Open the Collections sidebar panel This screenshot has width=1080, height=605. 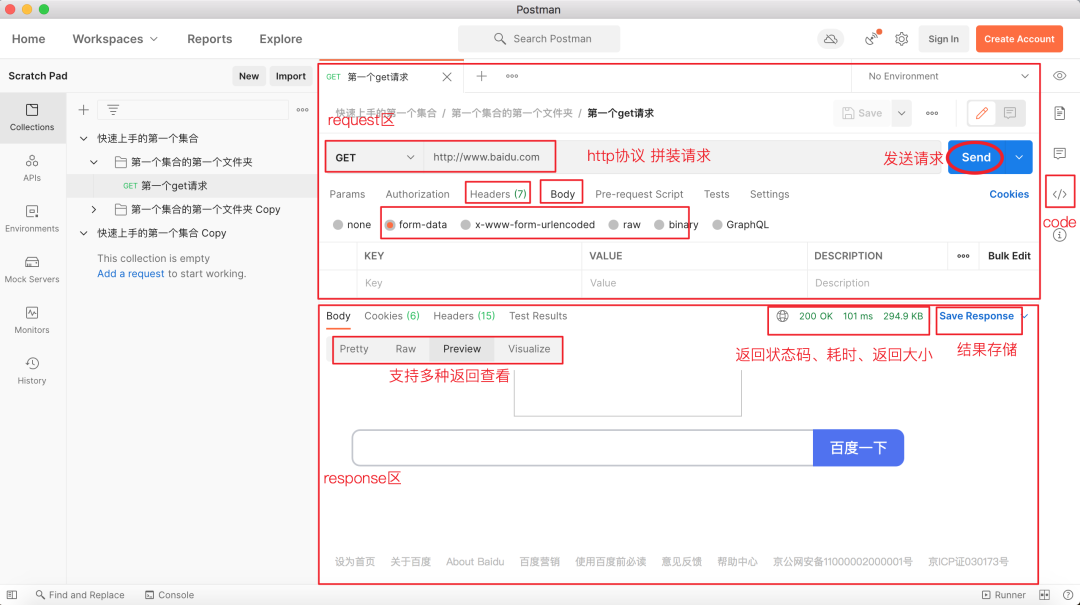[x=32, y=117]
